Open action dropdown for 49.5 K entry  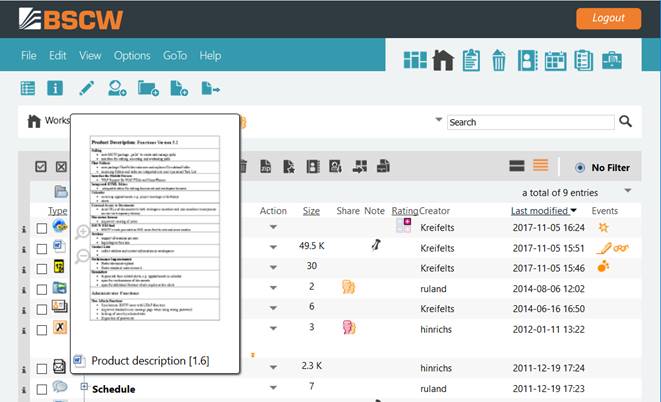(273, 246)
